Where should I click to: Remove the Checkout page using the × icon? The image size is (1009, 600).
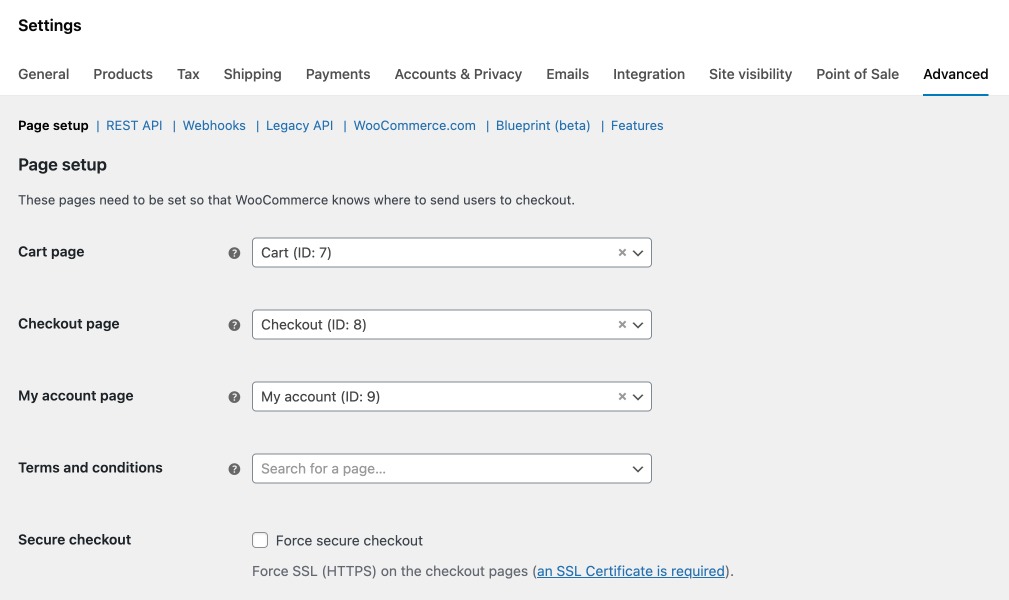[621, 324]
